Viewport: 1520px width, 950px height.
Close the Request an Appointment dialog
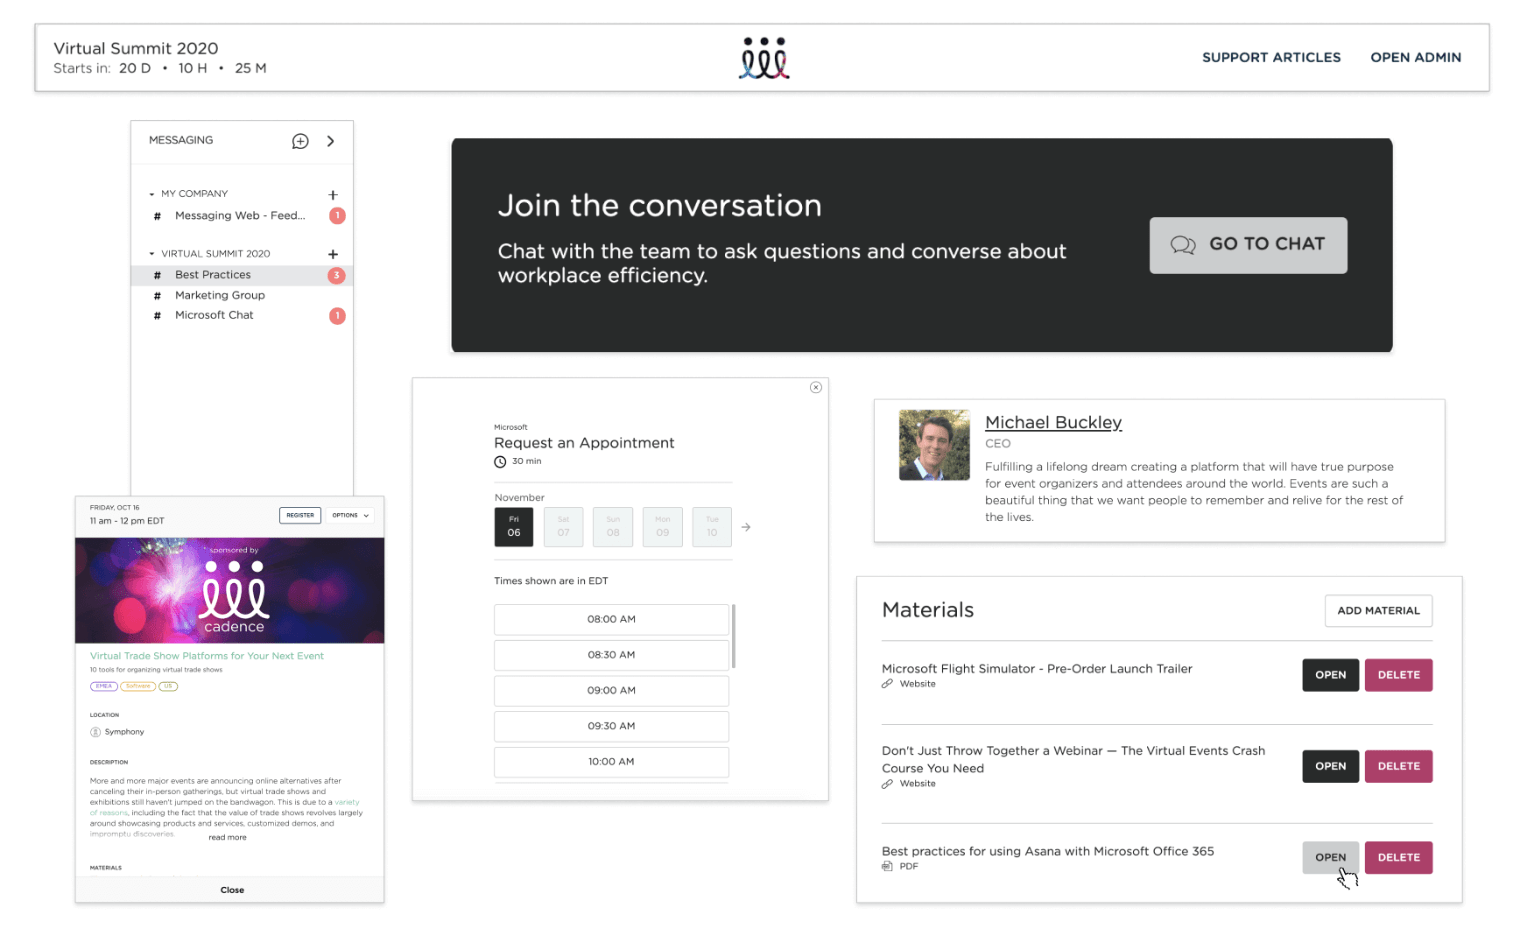coord(816,388)
